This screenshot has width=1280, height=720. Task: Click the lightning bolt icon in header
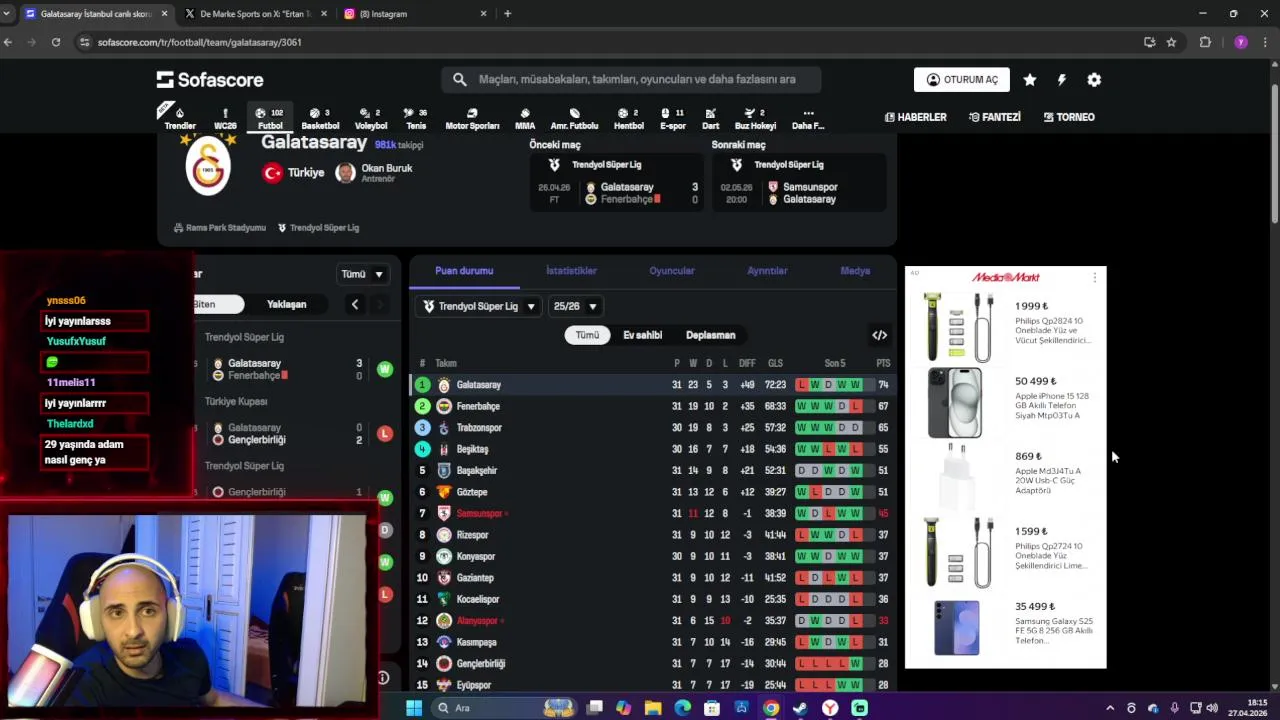(x=1062, y=80)
